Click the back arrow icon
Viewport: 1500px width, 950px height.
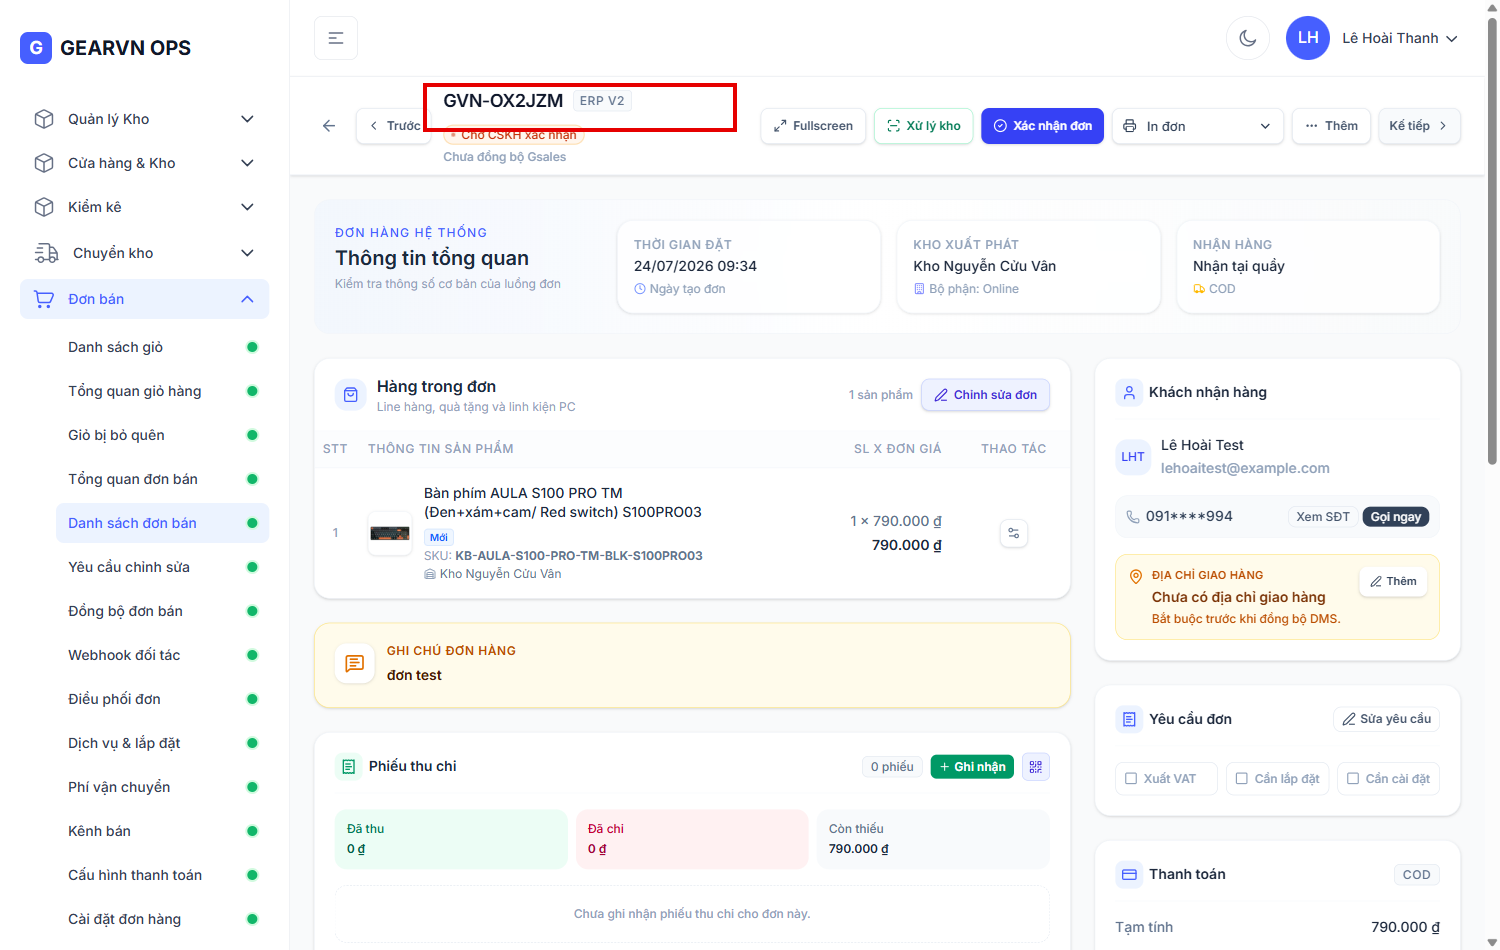pos(329,126)
